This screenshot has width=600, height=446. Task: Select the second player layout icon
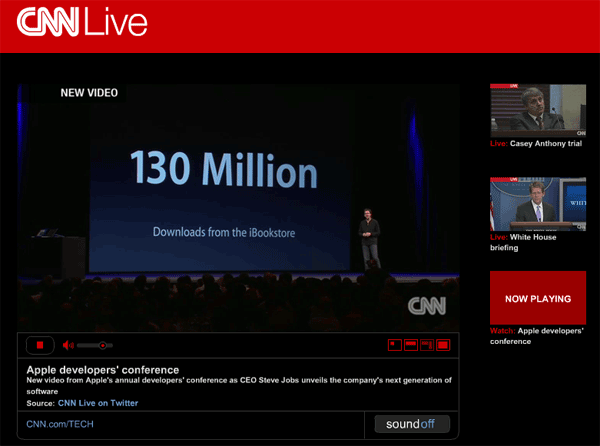pos(411,345)
